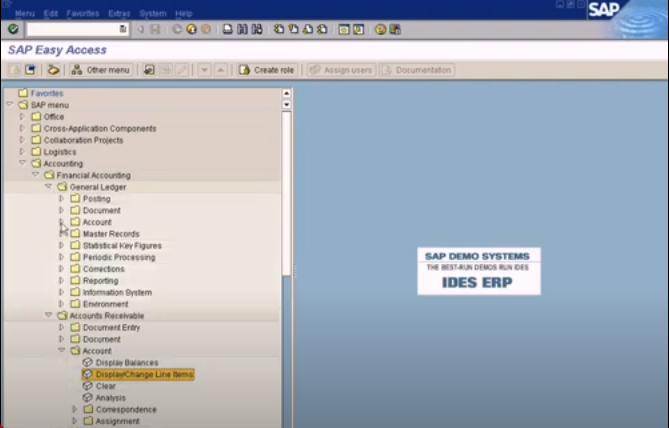
Task: Expand the Reporting folder
Action: click(x=61, y=280)
